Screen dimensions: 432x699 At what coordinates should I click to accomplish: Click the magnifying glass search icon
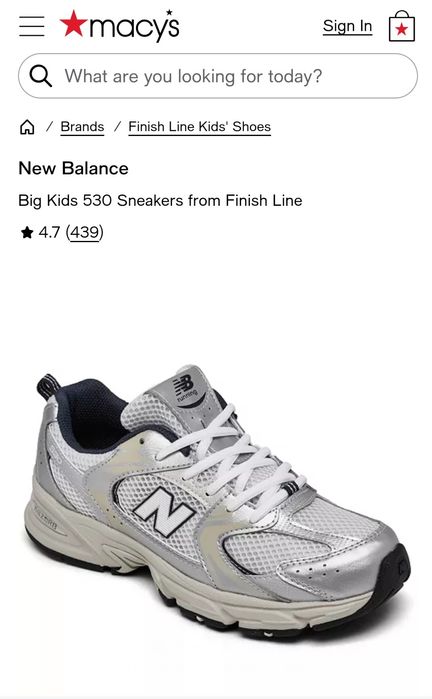click(x=41, y=76)
